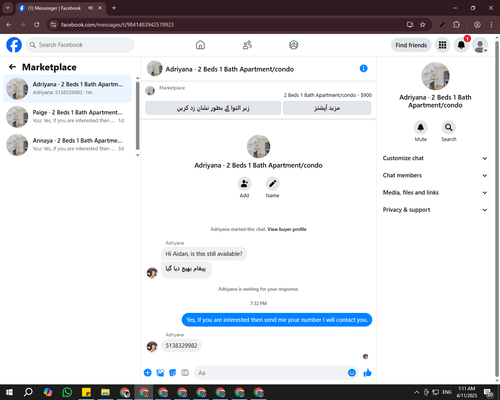
Task: Open a new browser tab
Action: 114,8
